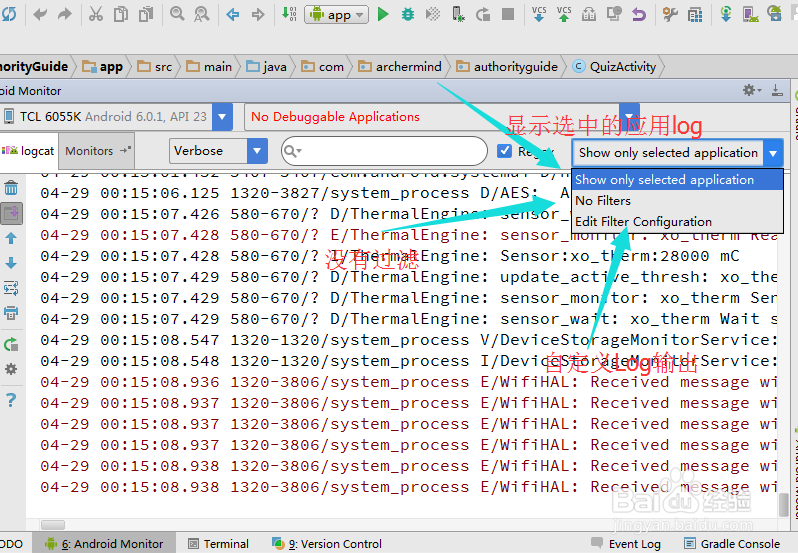Open Find using the magnifier icon
This screenshot has height=553, width=798.
[x=177, y=14]
